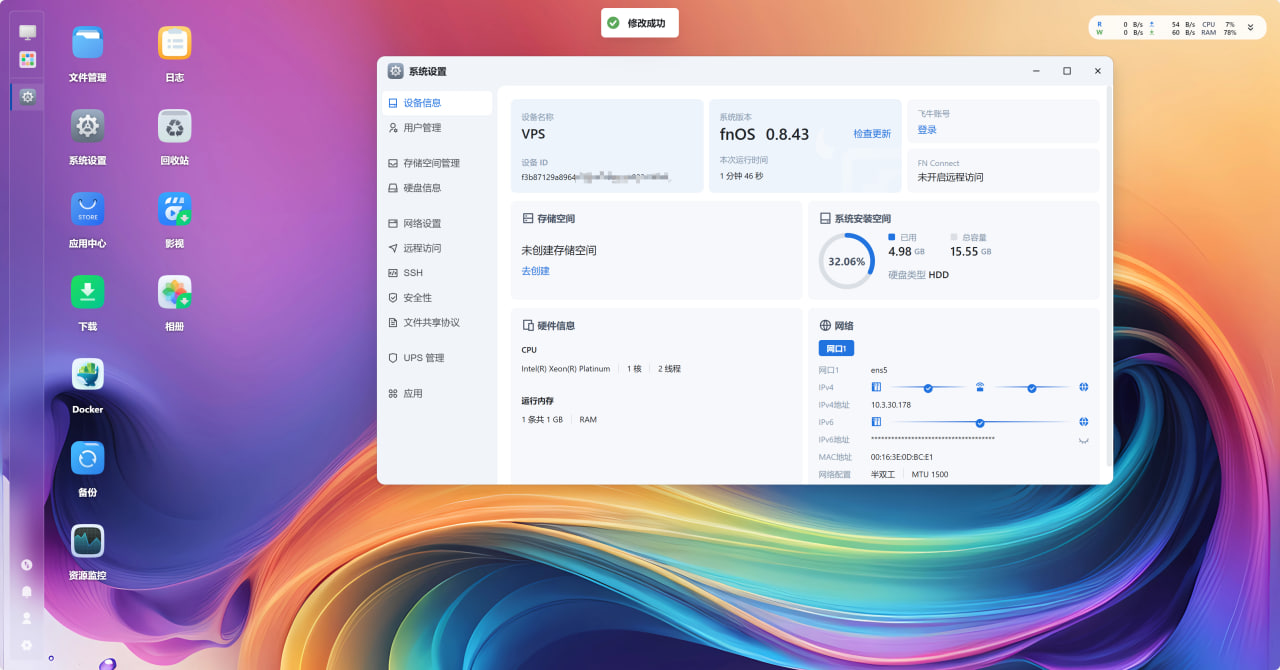Open 硬盘信息 in the settings sidebar
This screenshot has height=670, width=1280.
[x=437, y=188]
